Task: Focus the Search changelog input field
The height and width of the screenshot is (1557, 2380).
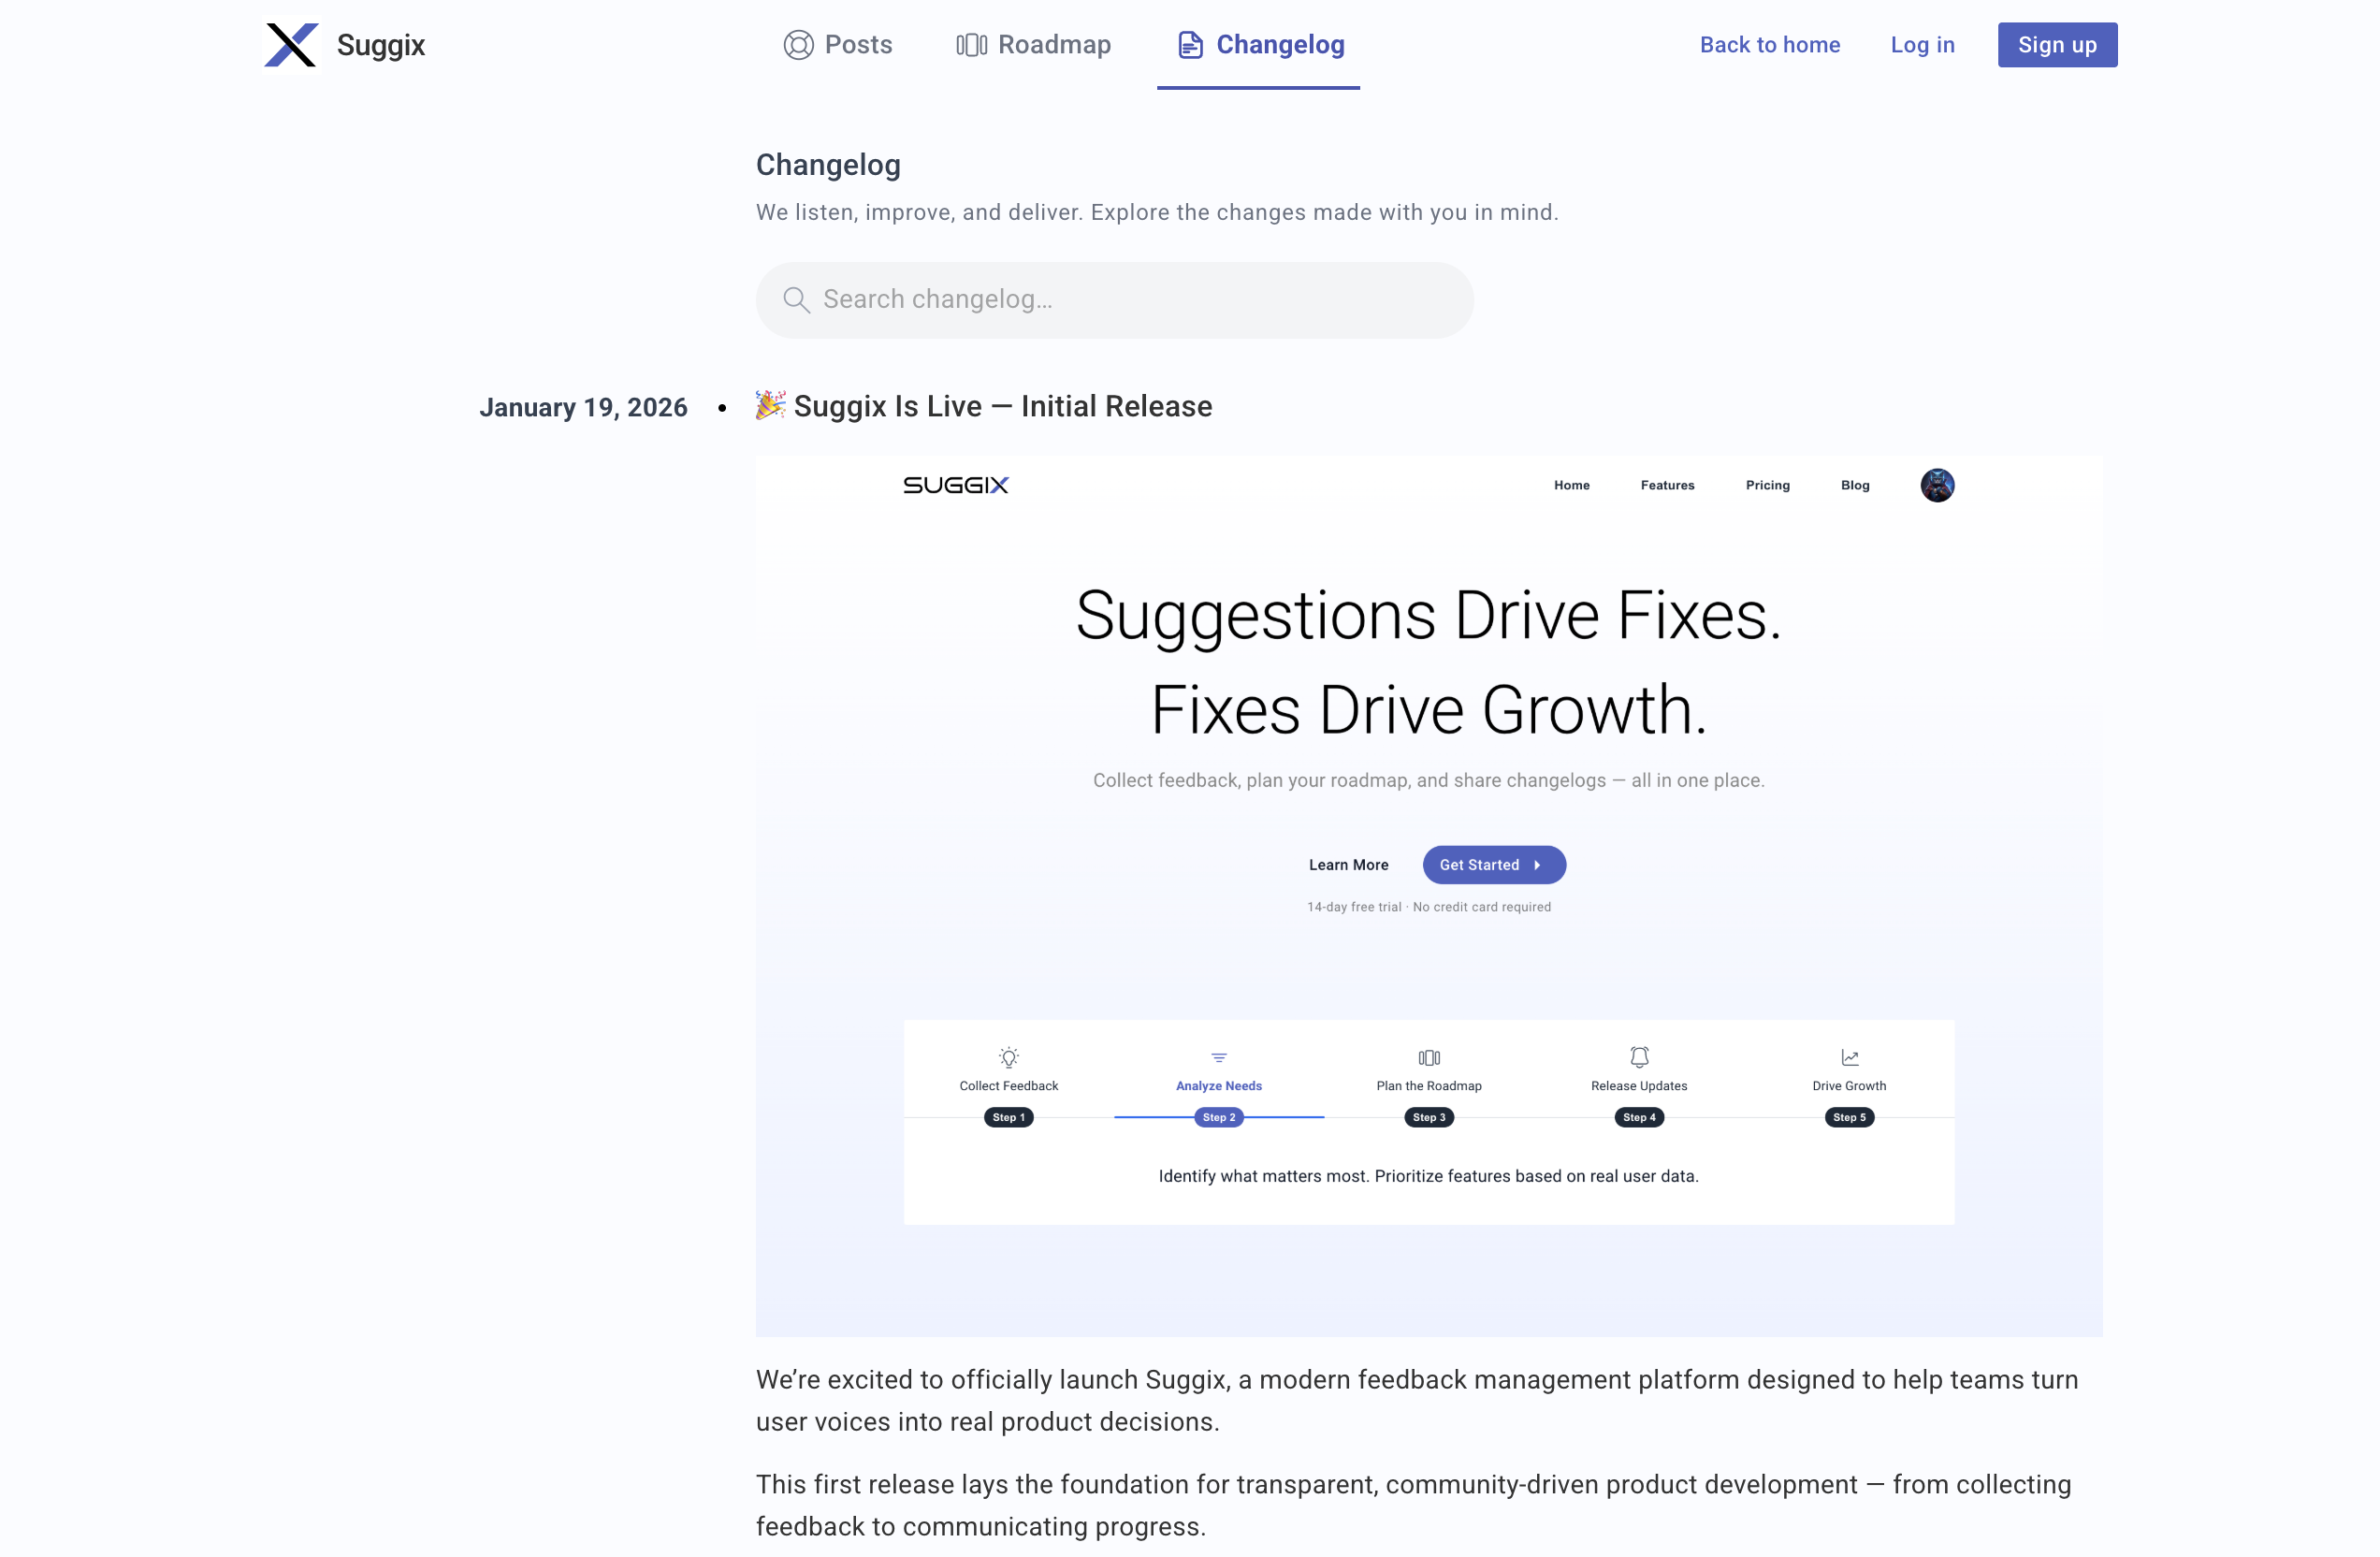Action: (1130, 300)
